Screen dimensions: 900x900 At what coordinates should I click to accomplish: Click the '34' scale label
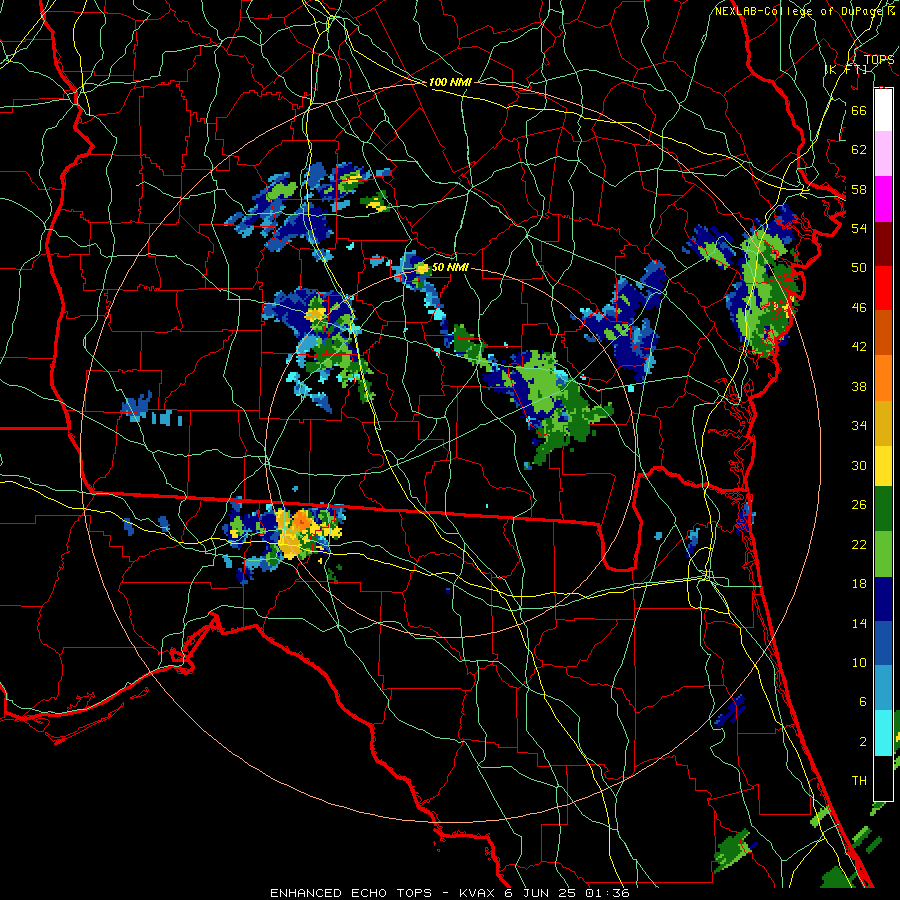point(859,426)
